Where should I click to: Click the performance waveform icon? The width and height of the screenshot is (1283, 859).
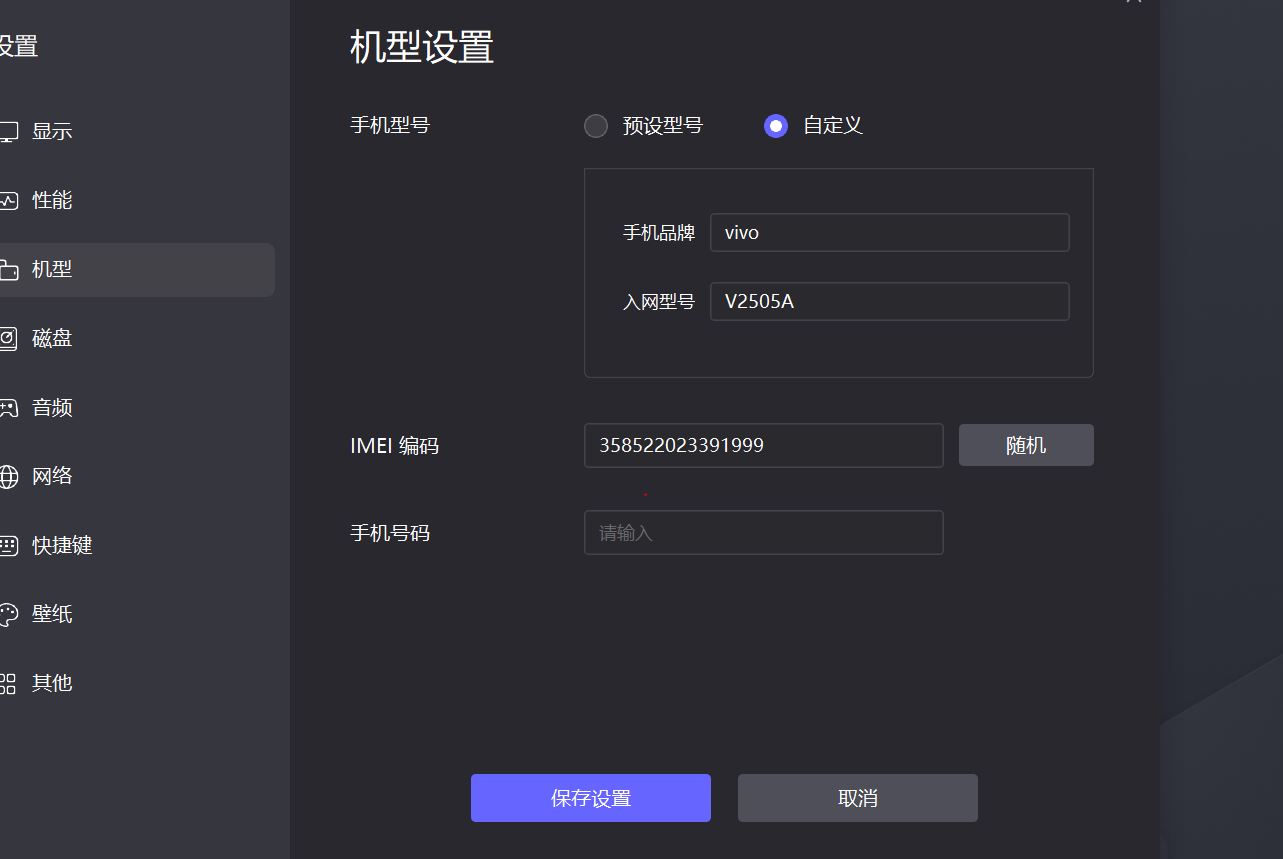pos(8,200)
